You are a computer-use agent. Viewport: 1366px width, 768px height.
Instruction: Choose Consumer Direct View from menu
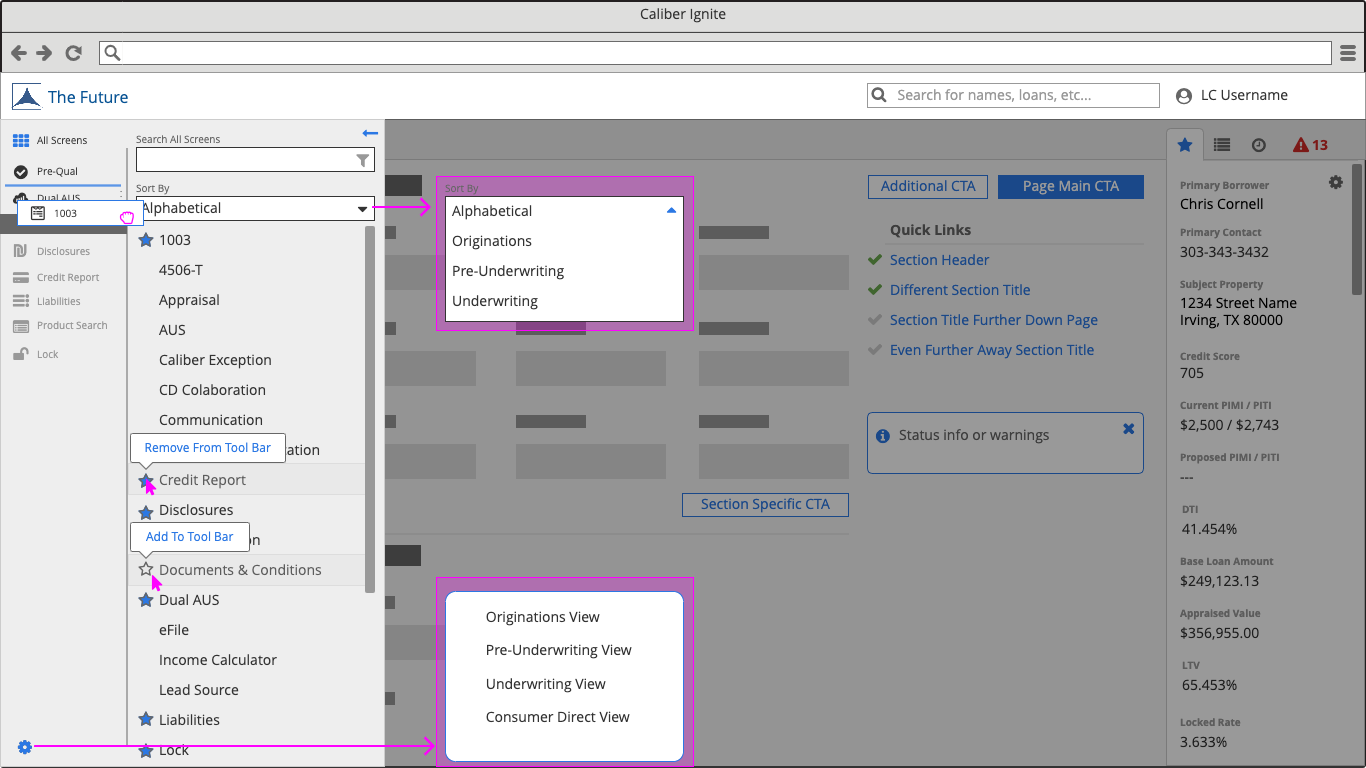[557, 717]
